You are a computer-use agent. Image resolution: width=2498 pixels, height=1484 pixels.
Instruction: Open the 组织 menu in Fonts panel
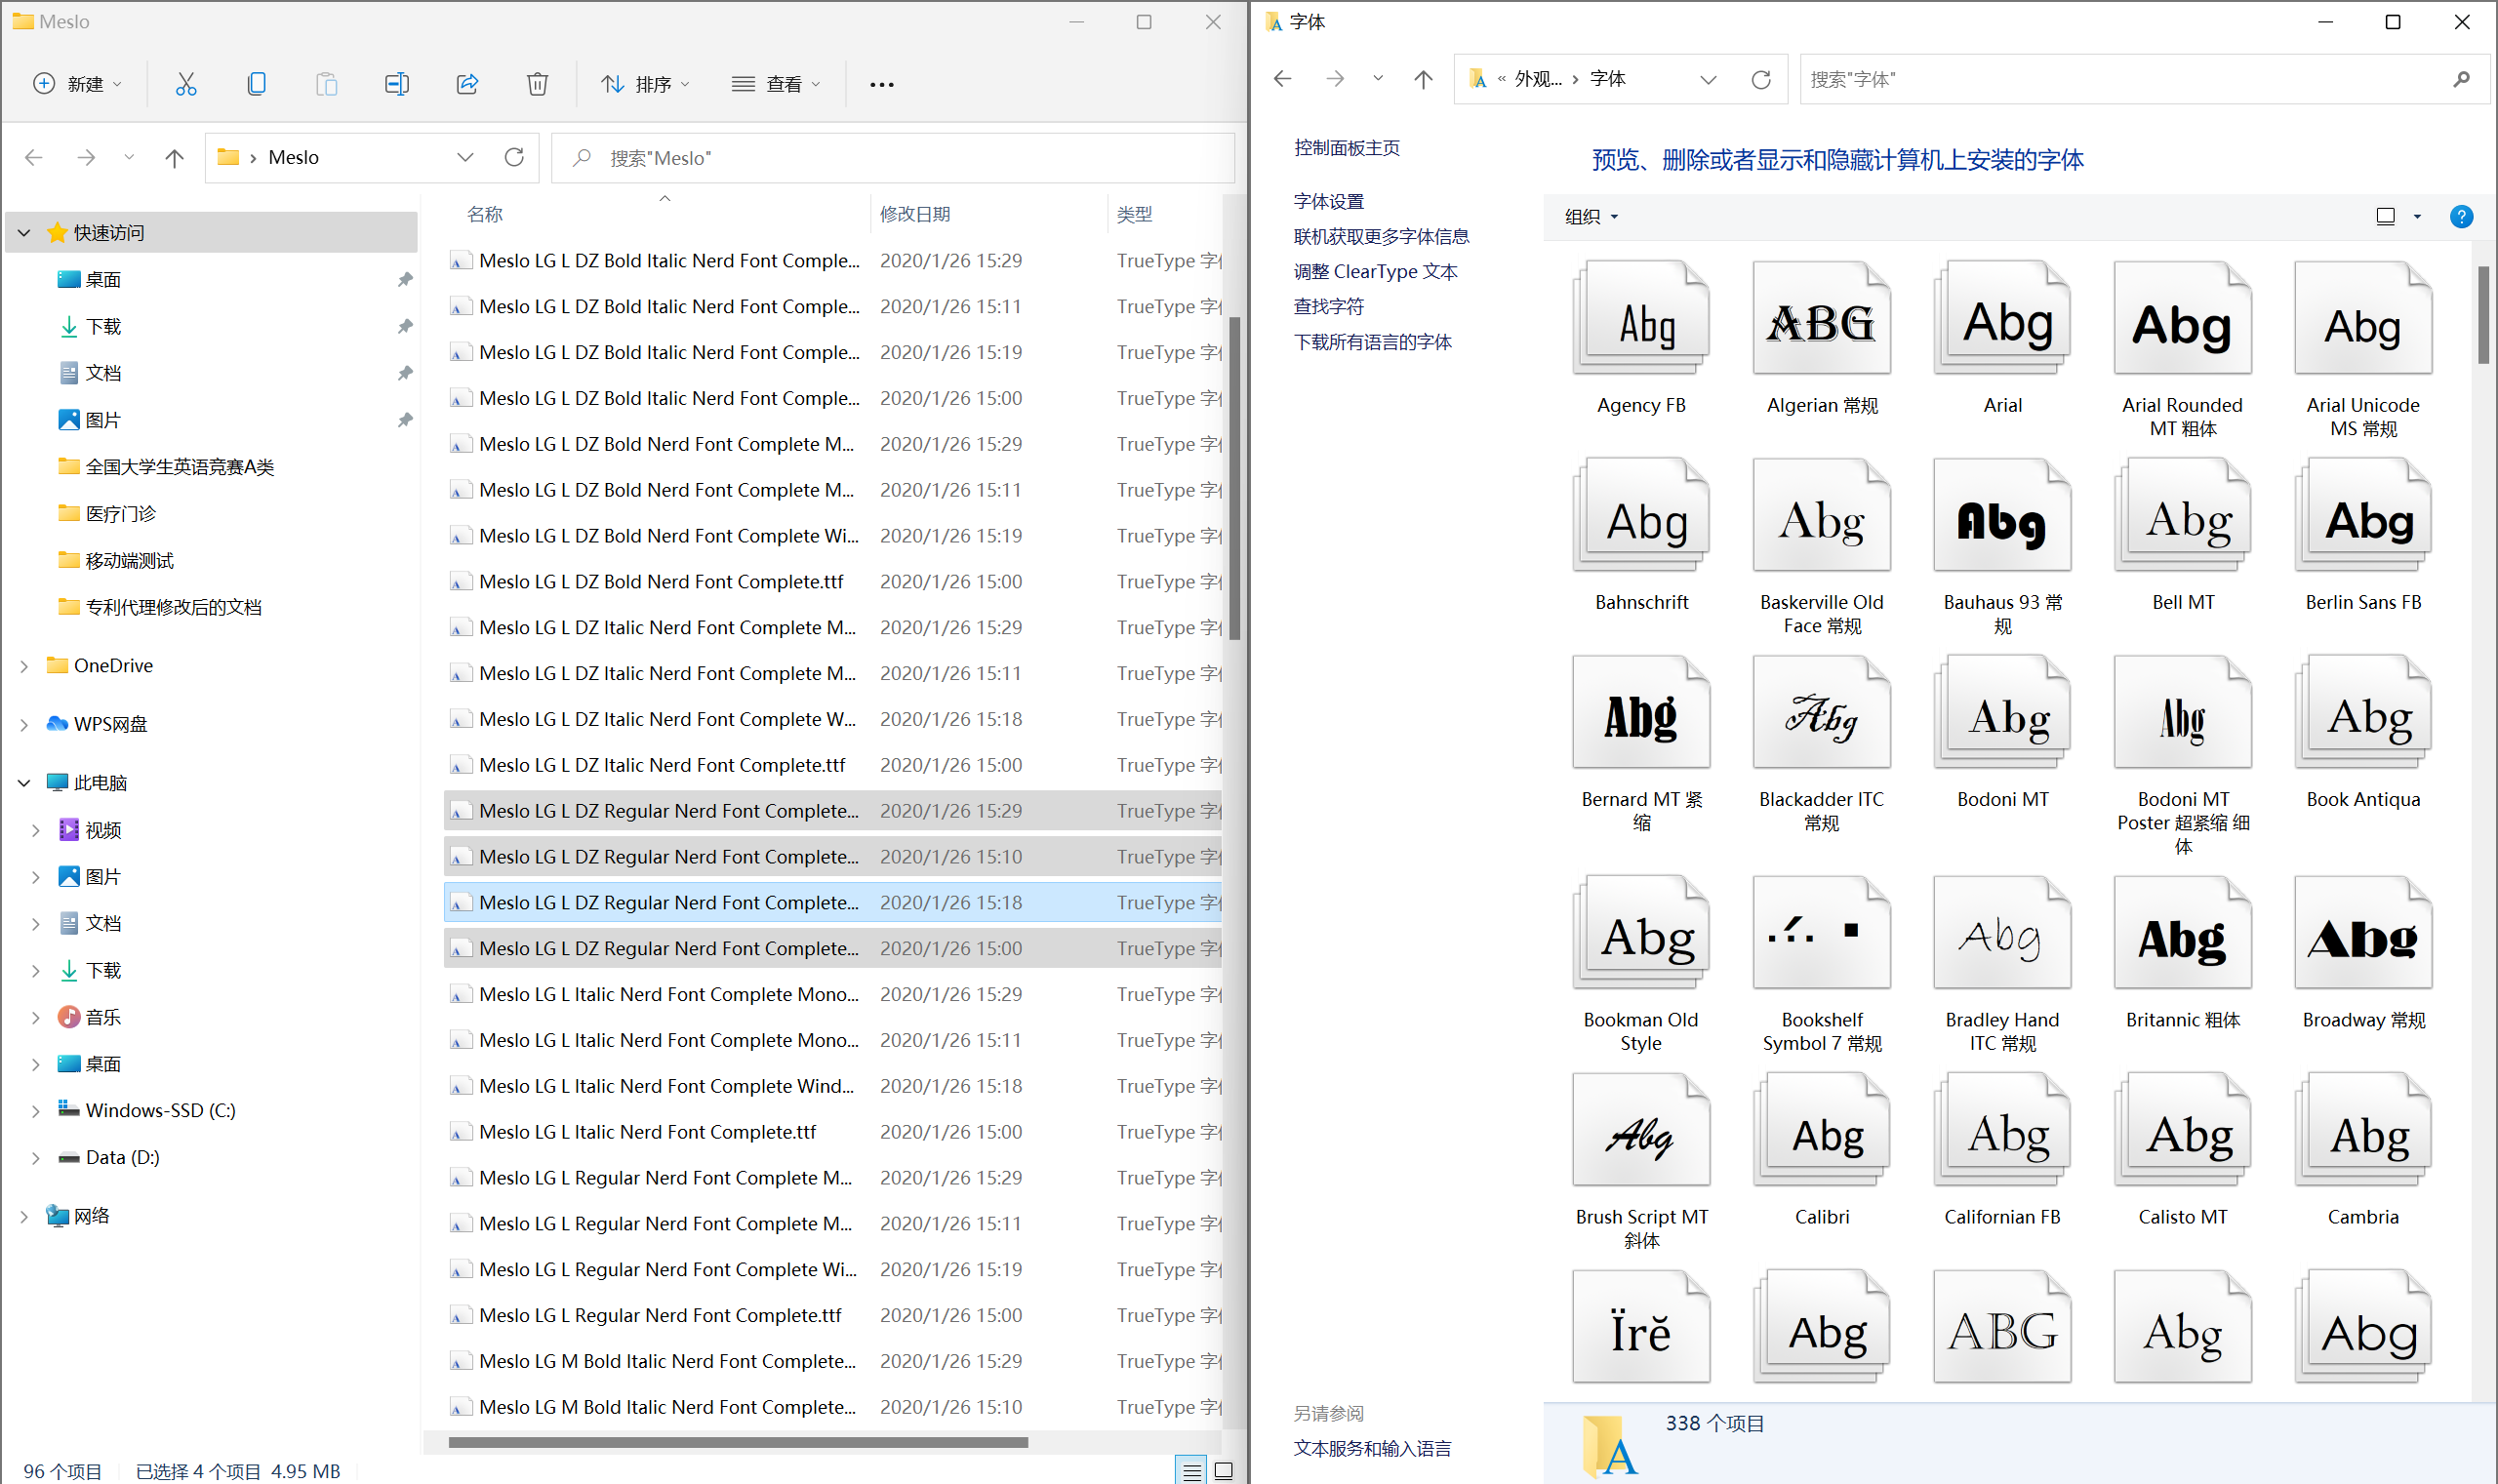coord(1590,216)
